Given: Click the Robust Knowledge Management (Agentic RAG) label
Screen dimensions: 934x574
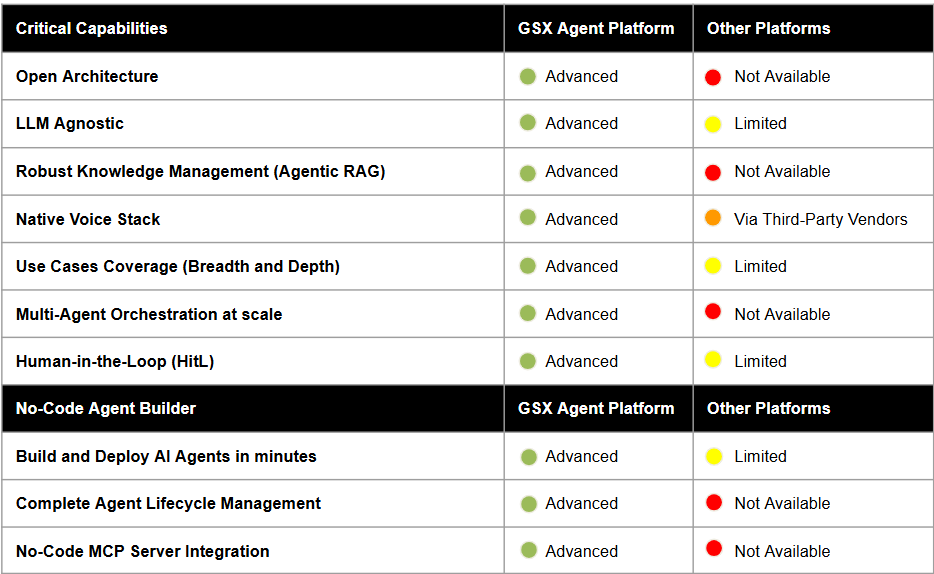Looking at the screenshot, I should tap(200, 171).
